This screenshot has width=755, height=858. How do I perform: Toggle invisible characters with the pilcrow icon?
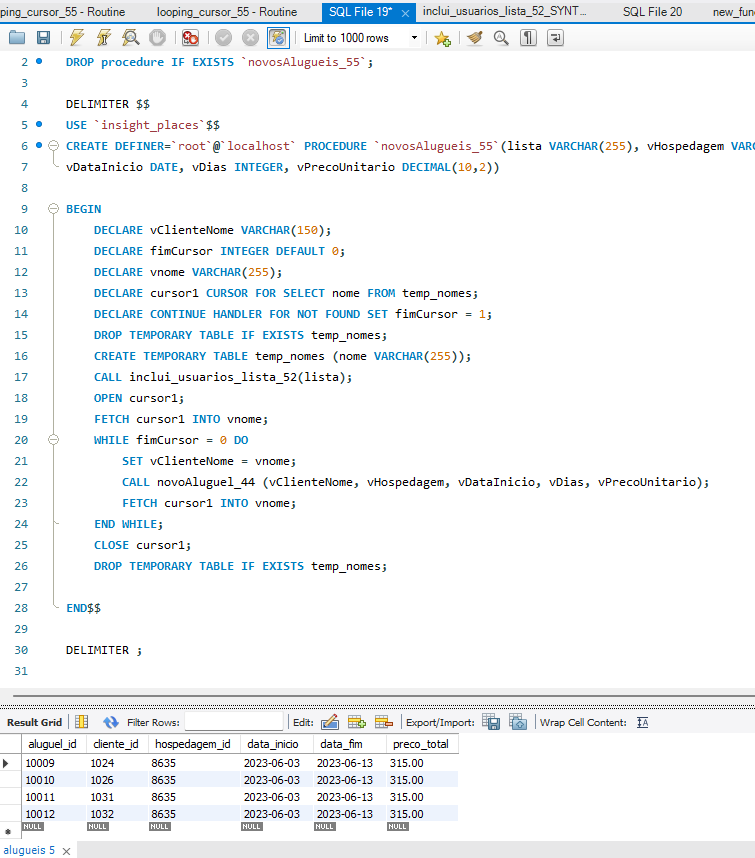(x=528, y=38)
